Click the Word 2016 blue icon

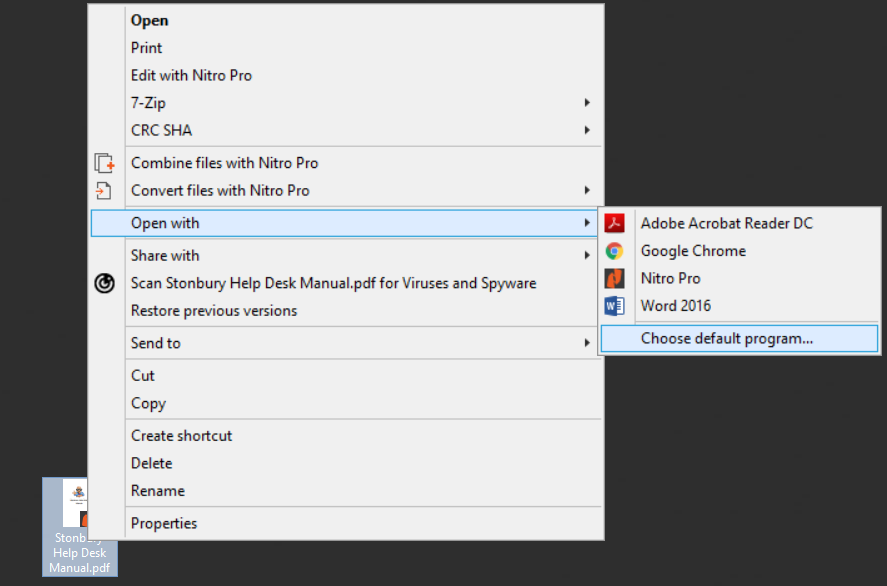click(x=614, y=306)
